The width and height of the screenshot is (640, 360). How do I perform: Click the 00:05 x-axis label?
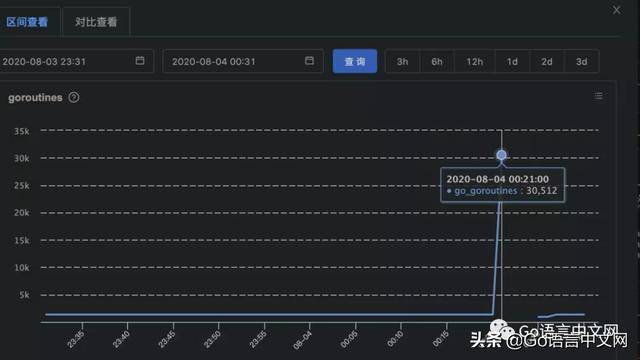349,339
